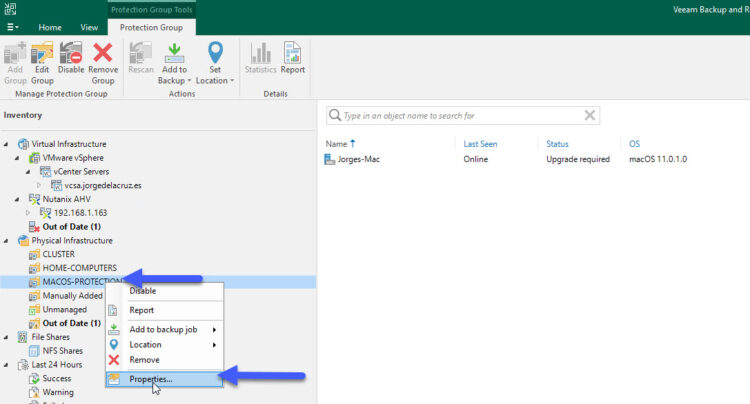Choose Properties... in the context menu
Viewport: 750px width, 404px height.
pos(165,379)
